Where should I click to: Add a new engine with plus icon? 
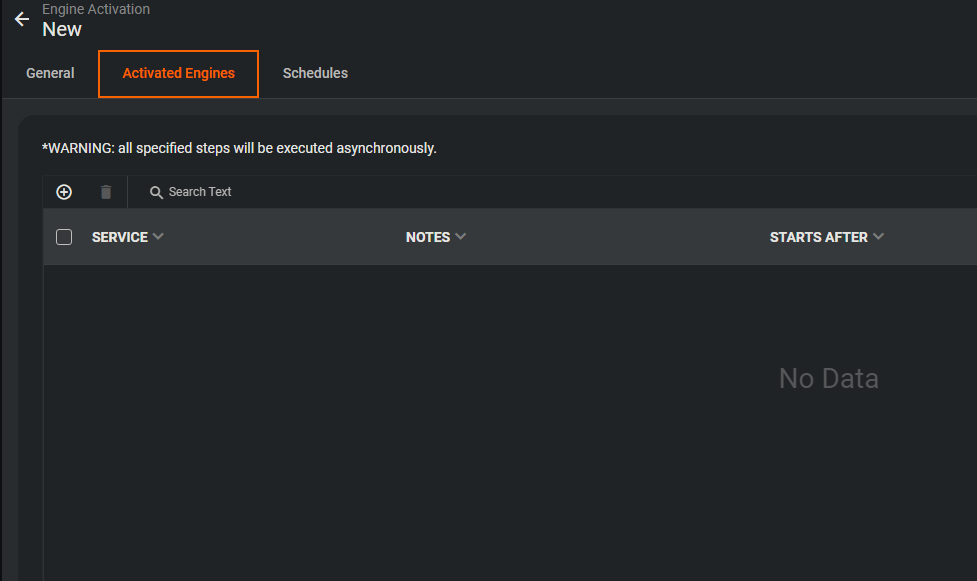coord(64,192)
